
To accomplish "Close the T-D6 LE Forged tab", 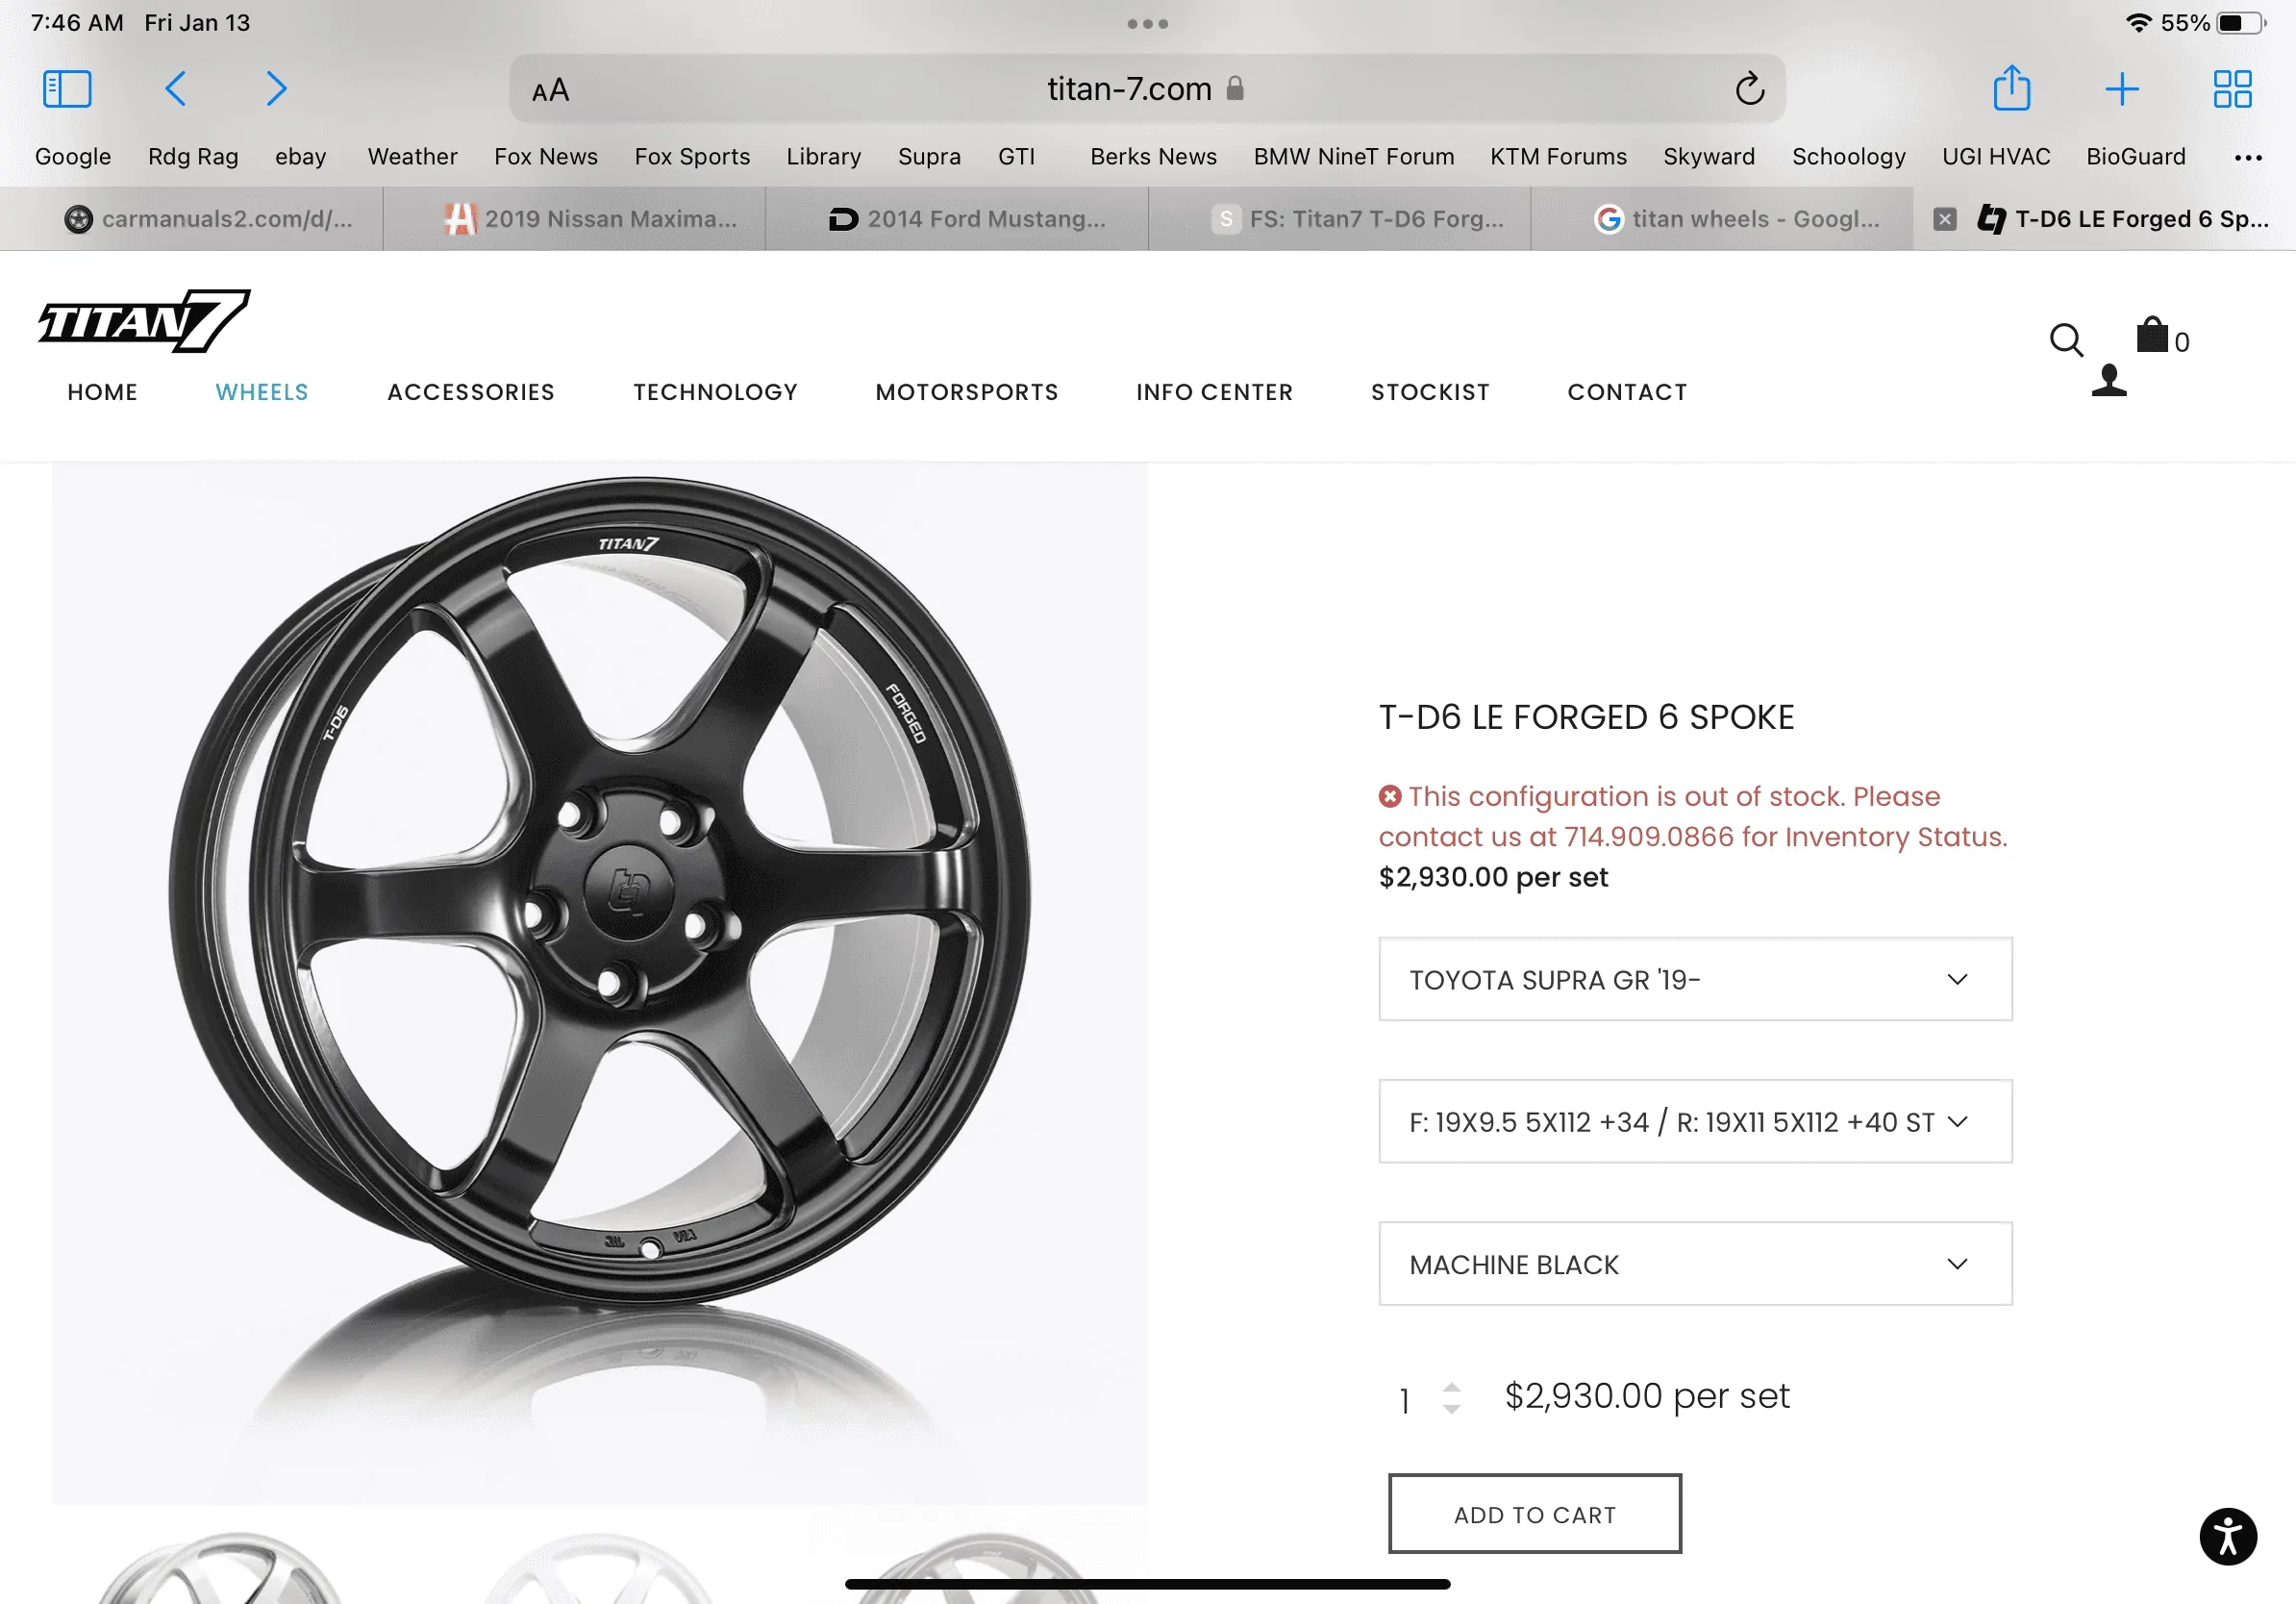I will 1944,218.
